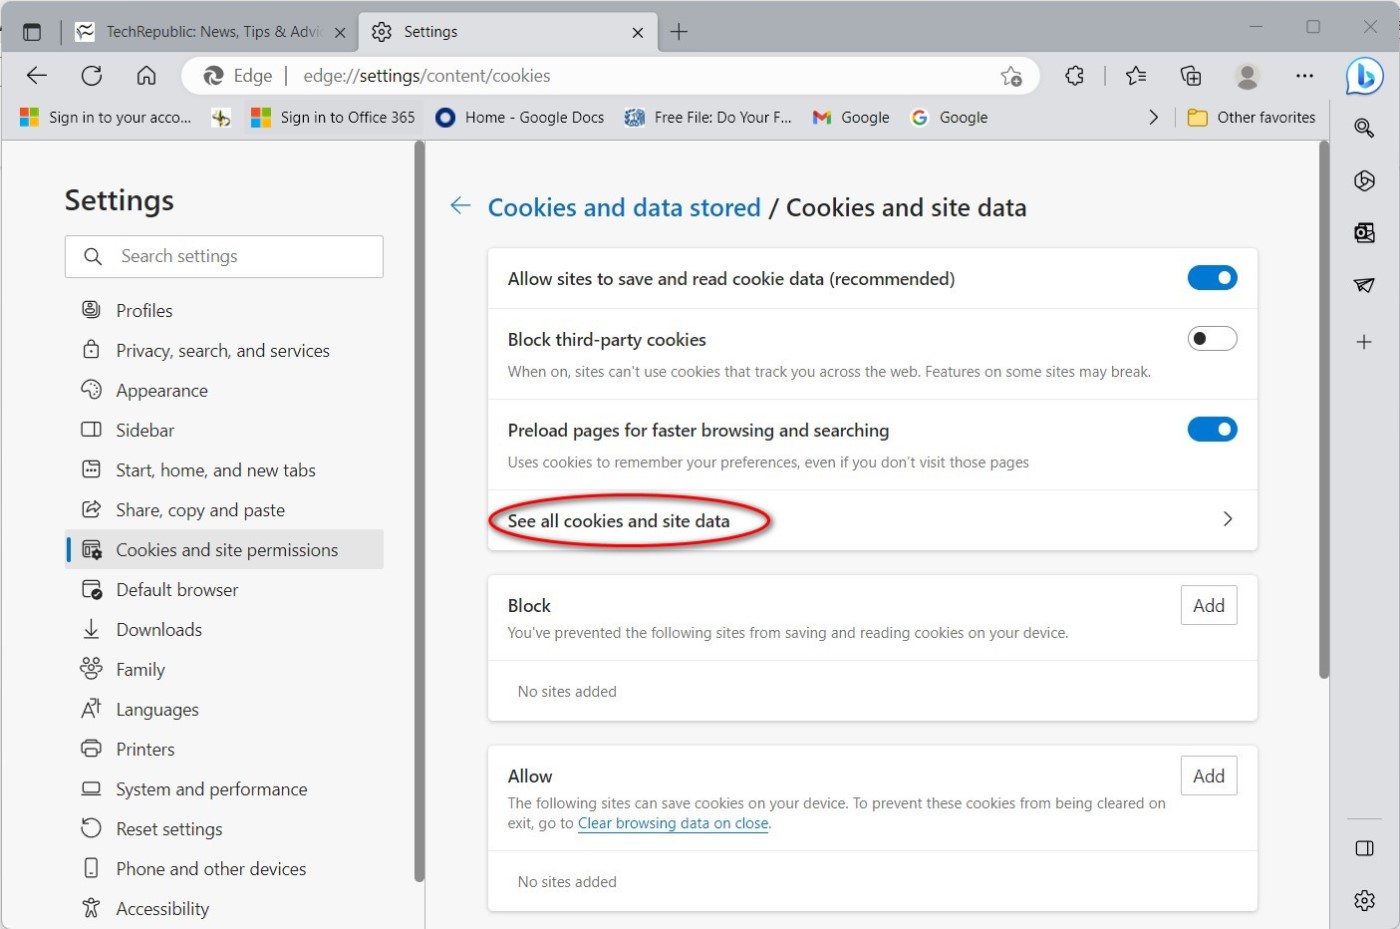The width and height of the screenshot is (1400, 929).
Task: Open Sign in to Office 365 favorite
Action: tap(332, 118)
